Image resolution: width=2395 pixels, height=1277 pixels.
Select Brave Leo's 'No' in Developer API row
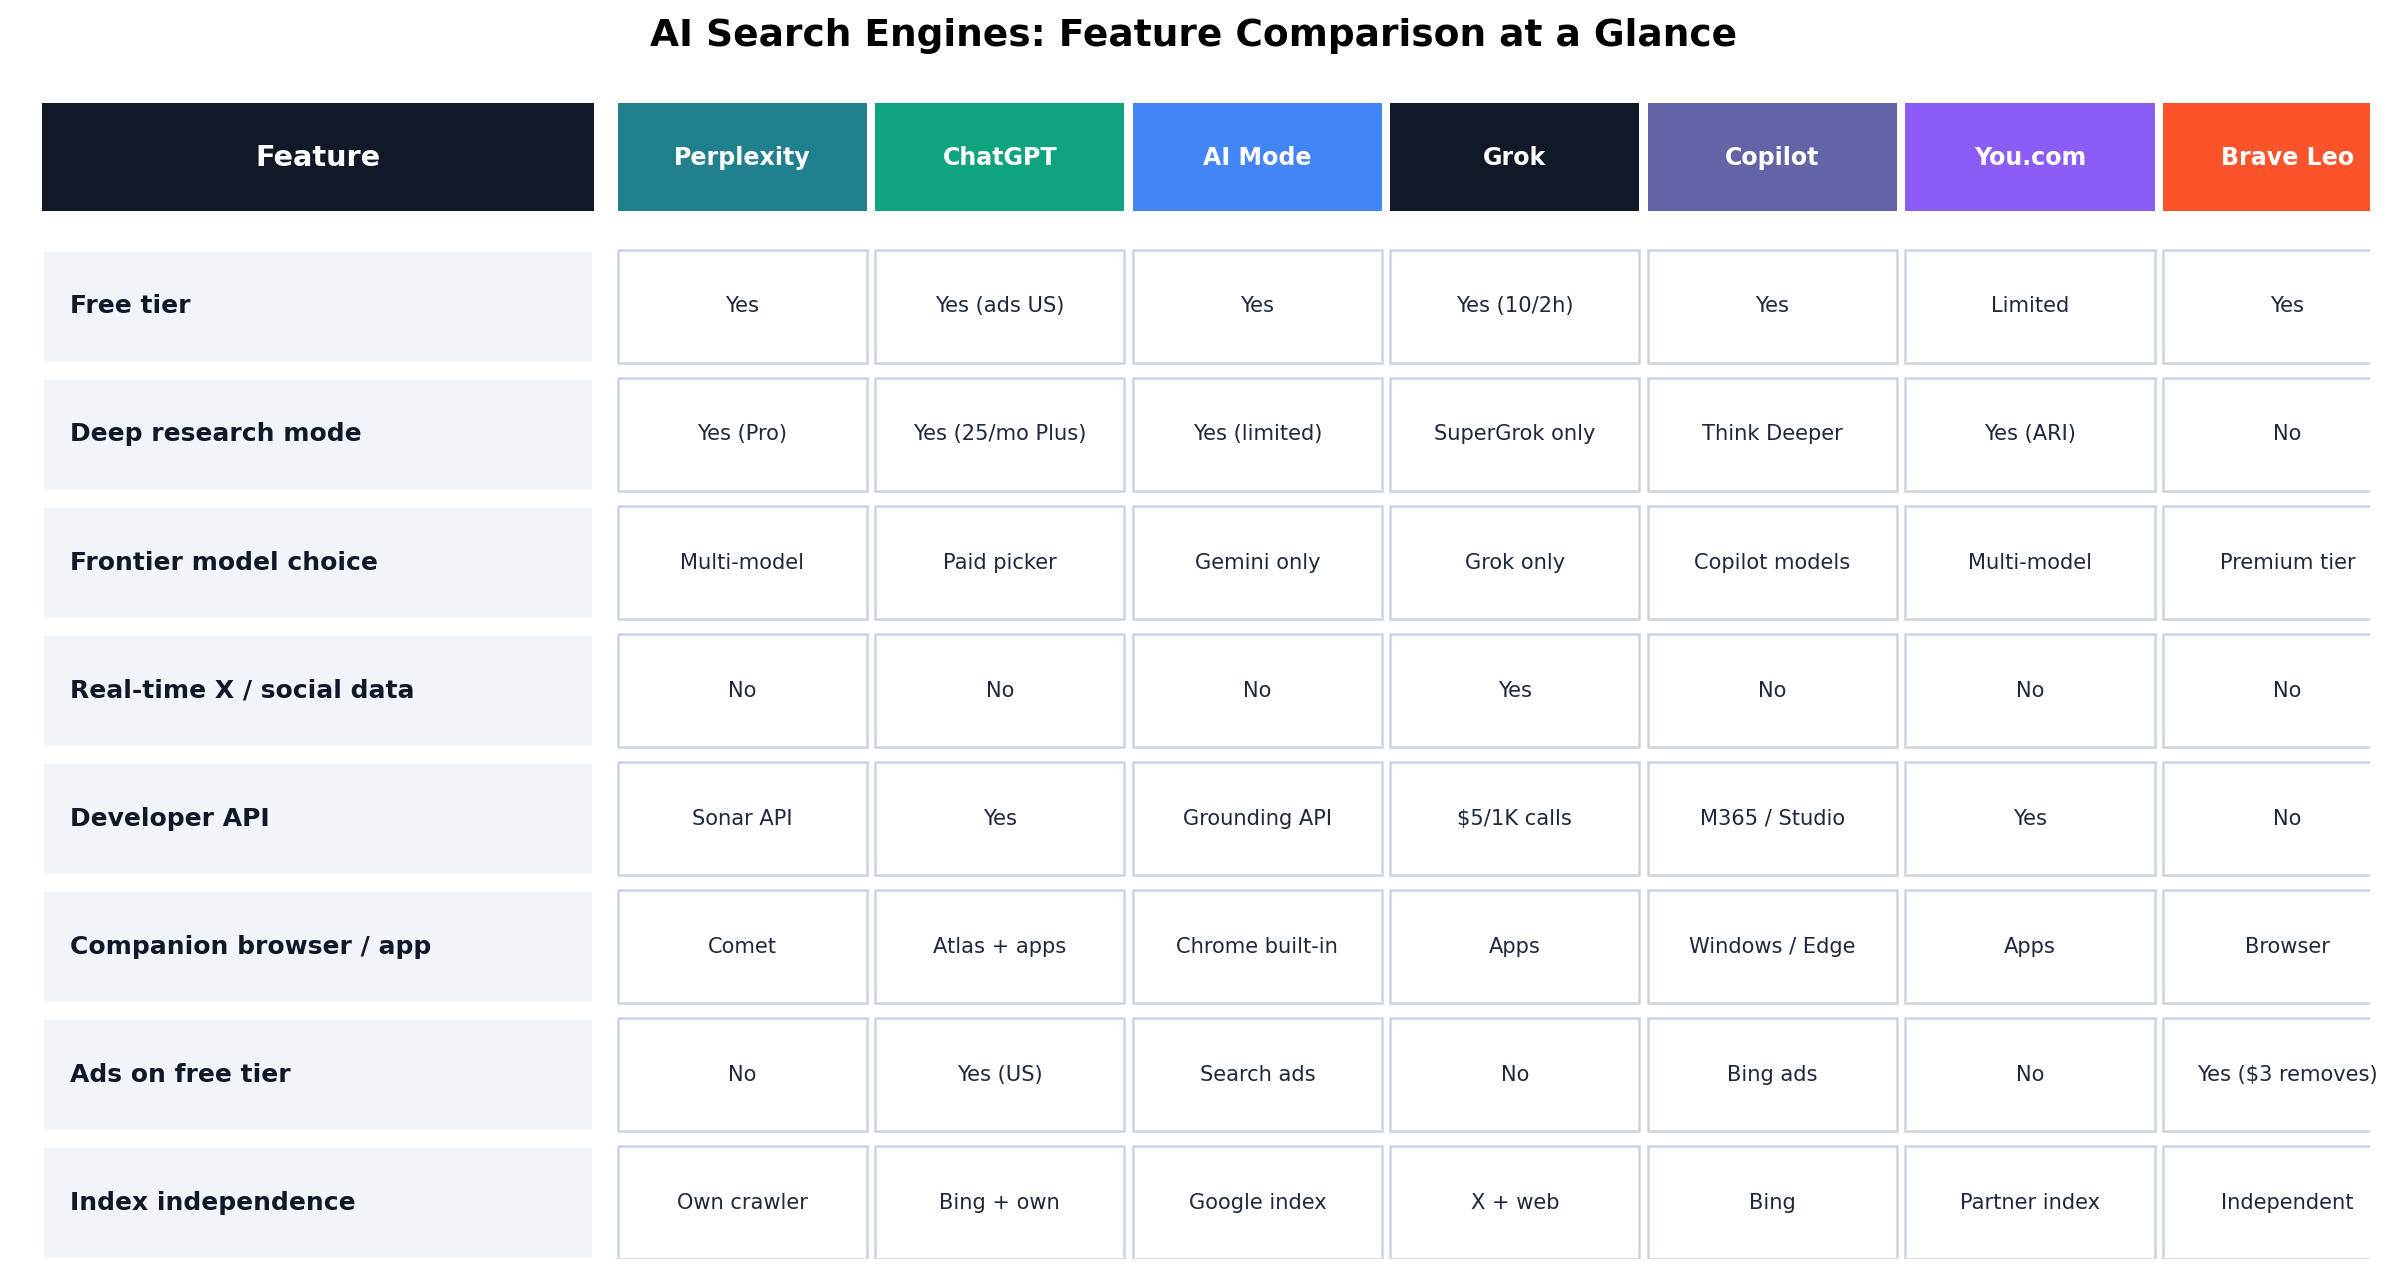tap(2267, 818)
